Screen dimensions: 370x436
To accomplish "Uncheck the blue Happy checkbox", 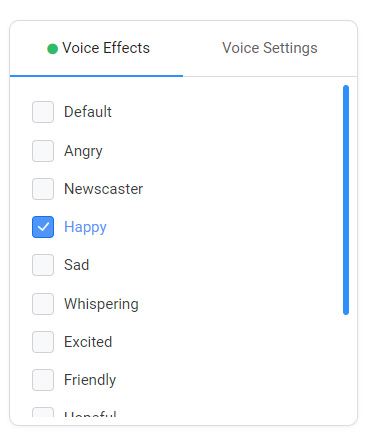I will click(x=43, y=227).
